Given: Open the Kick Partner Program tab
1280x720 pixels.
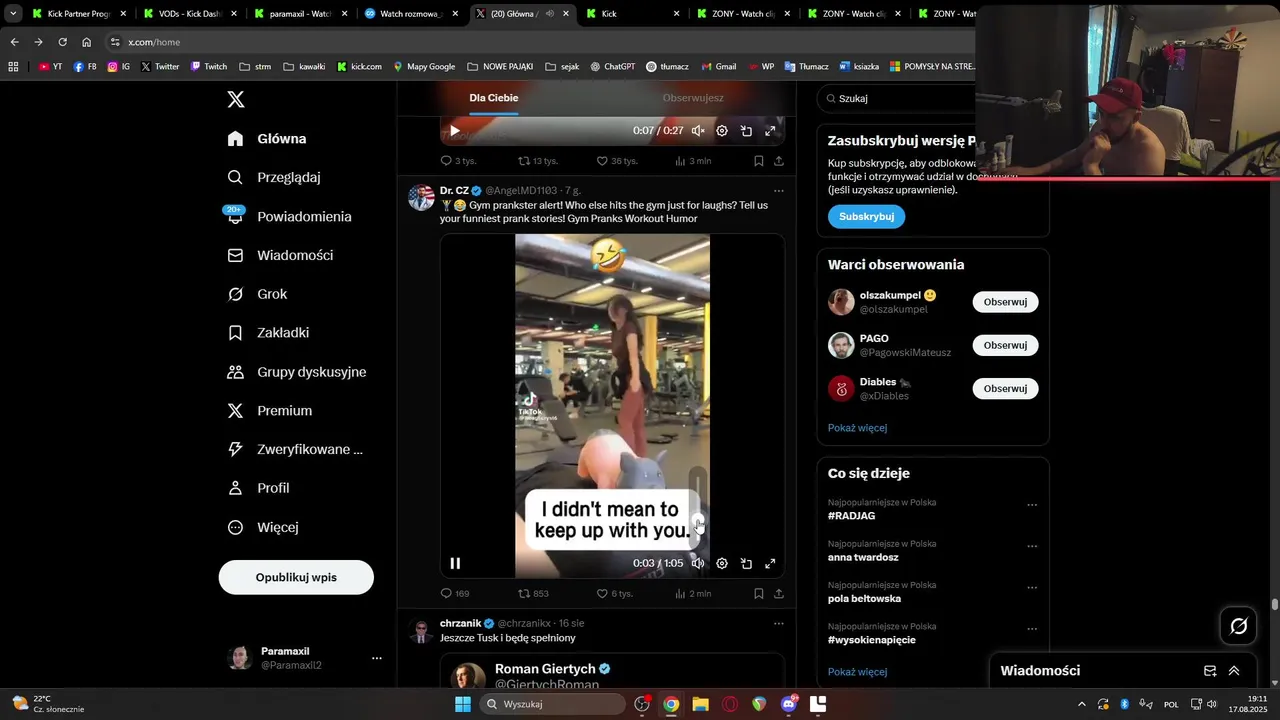Looking at the screenshot, I should coord(78,14).
